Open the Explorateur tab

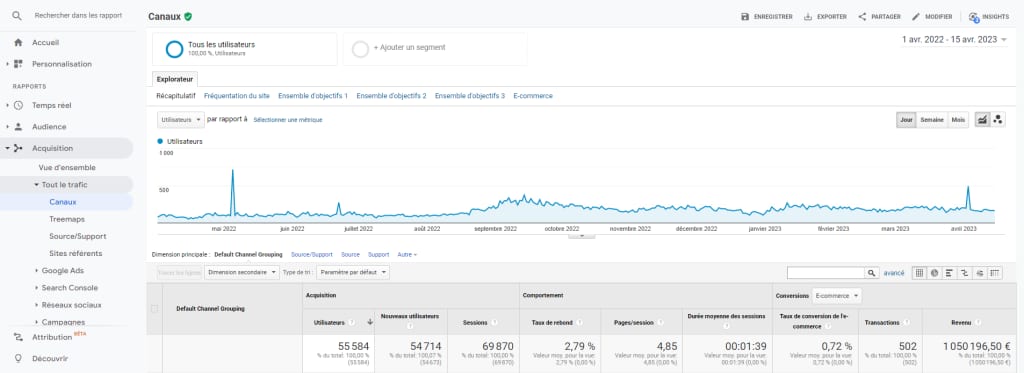tap(175, 79)
